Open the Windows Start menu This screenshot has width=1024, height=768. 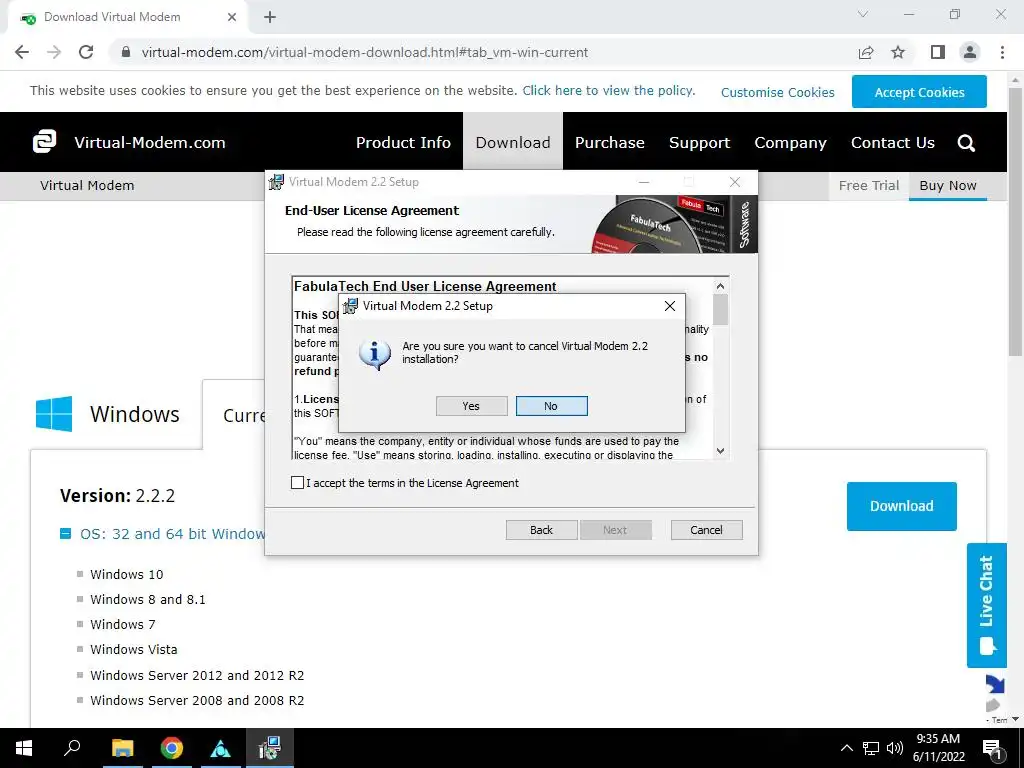[x=24, y=748]
